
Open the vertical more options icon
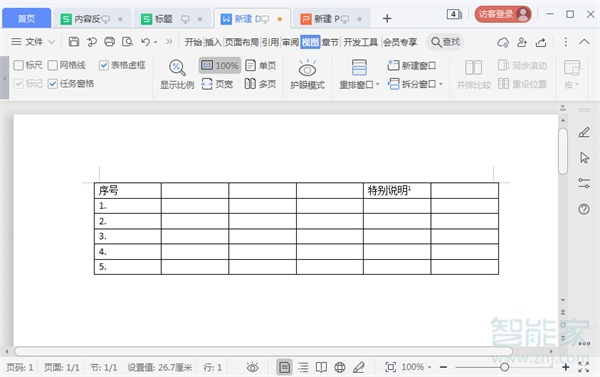click(x=566, y=42)
